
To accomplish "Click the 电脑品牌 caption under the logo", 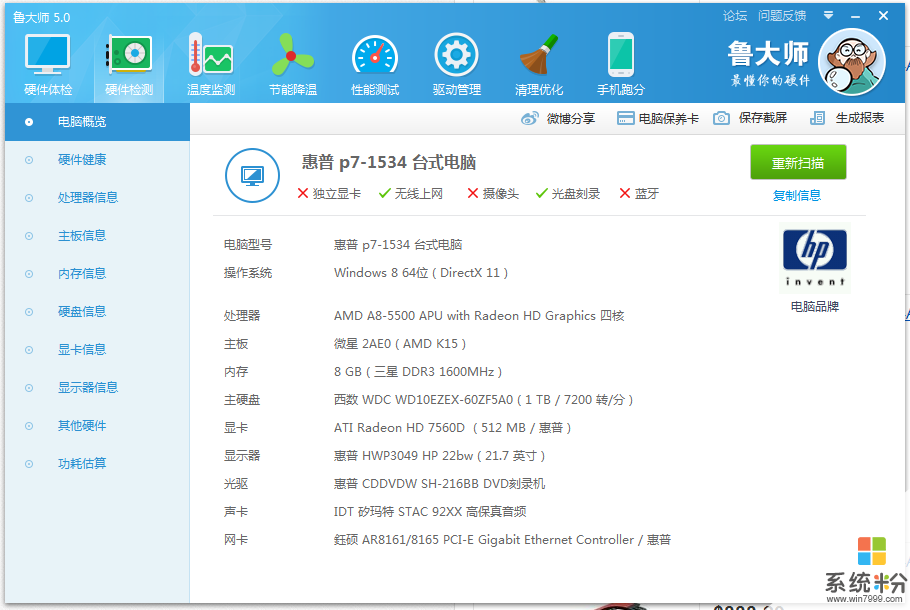I will (815, 306).
